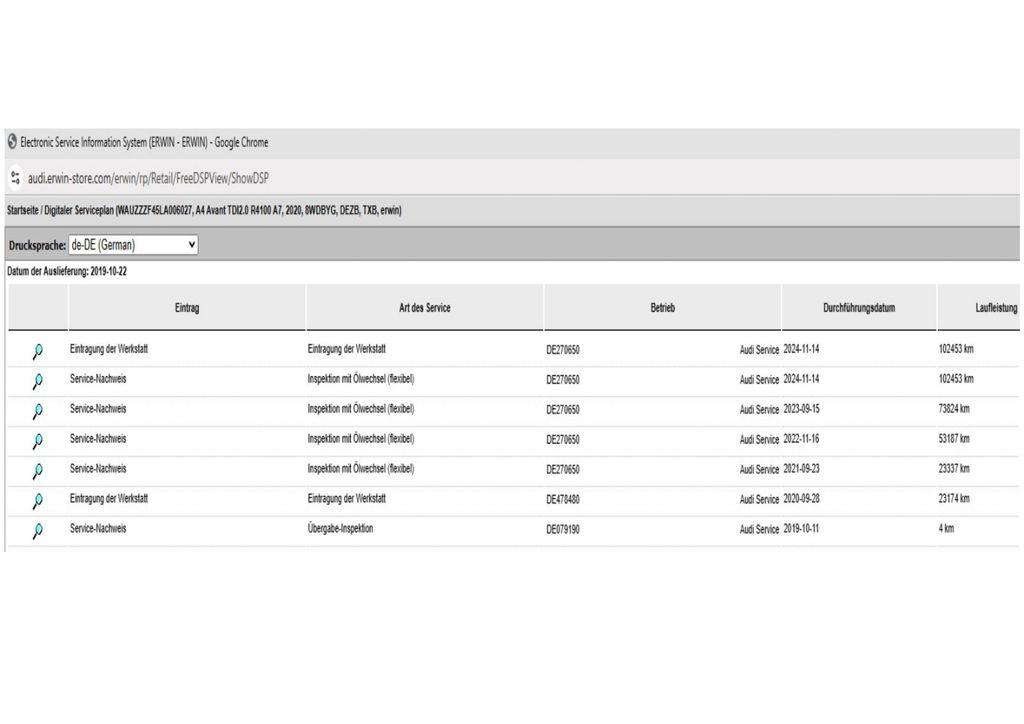Click Durchführungsdatum column header
This screenshot has width=1024, height=724.
pos(858,308)
